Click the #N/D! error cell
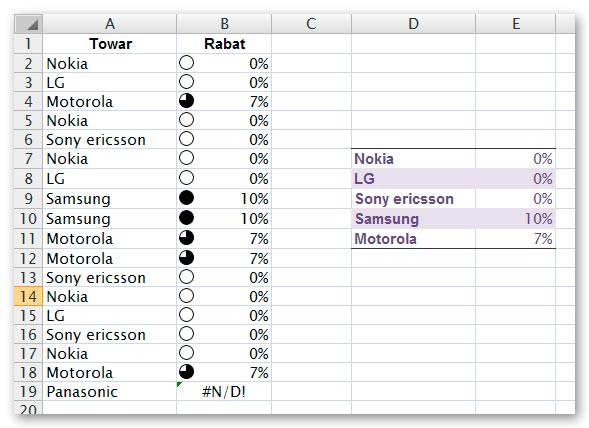589x428 pixels. 224,392
